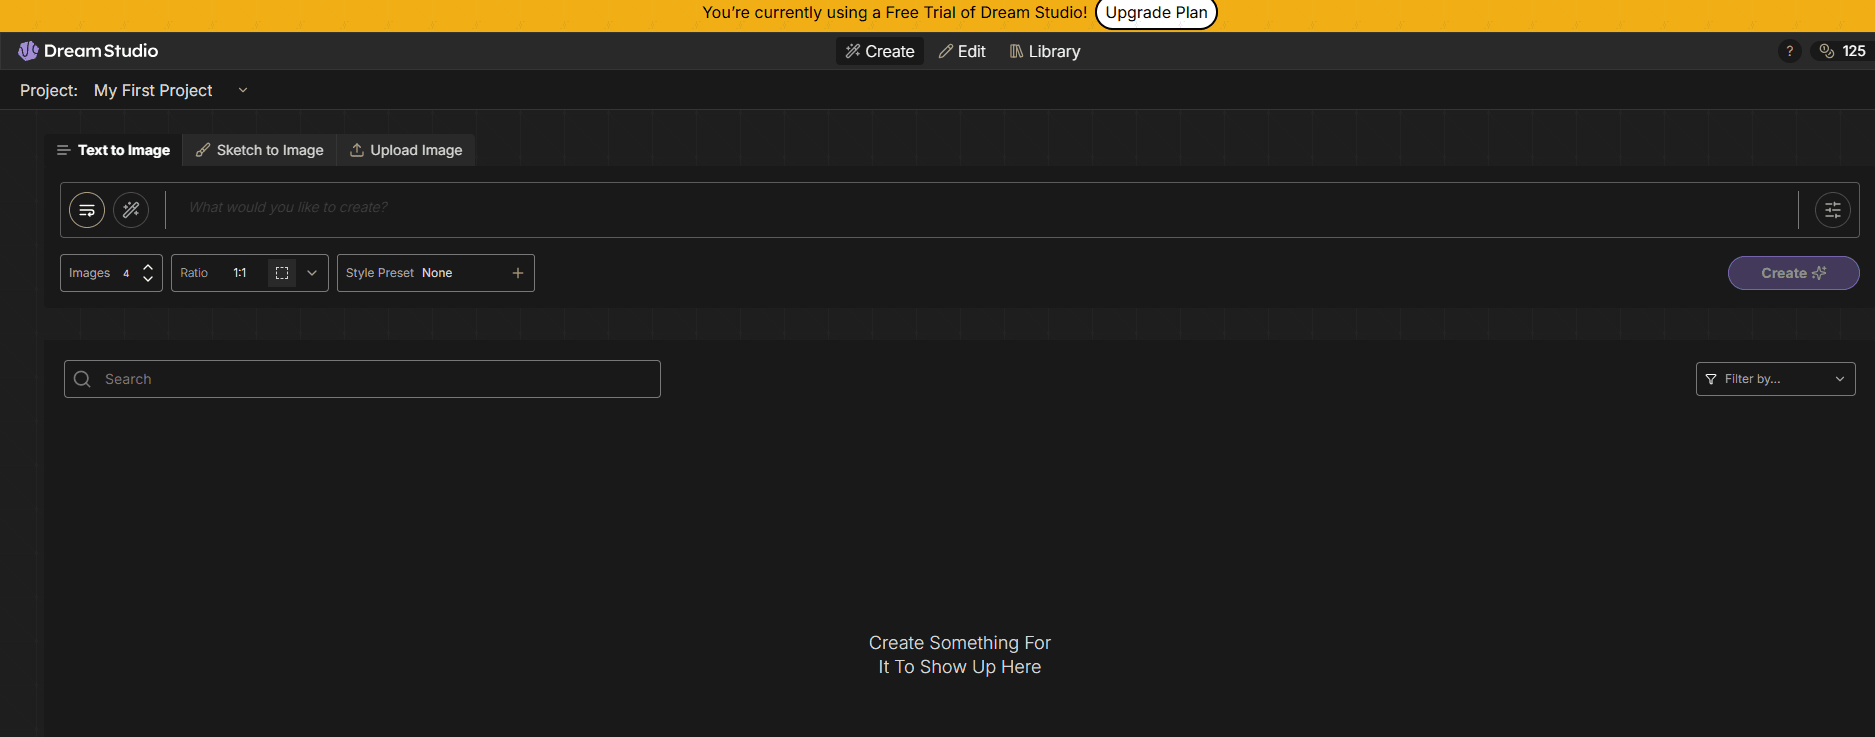The image size is (1875, 737).
Task: Expand the Ratio dropdown chevron
Action: 312,273
